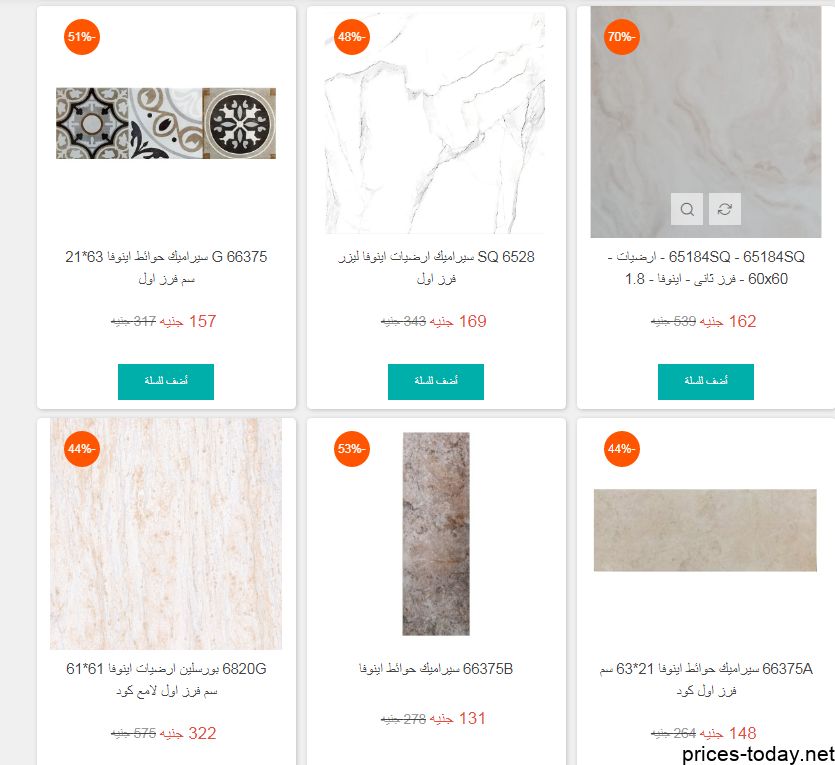Click the 51% discount badge
Viewport: 835px width, 765px height.
pos(82,37)
